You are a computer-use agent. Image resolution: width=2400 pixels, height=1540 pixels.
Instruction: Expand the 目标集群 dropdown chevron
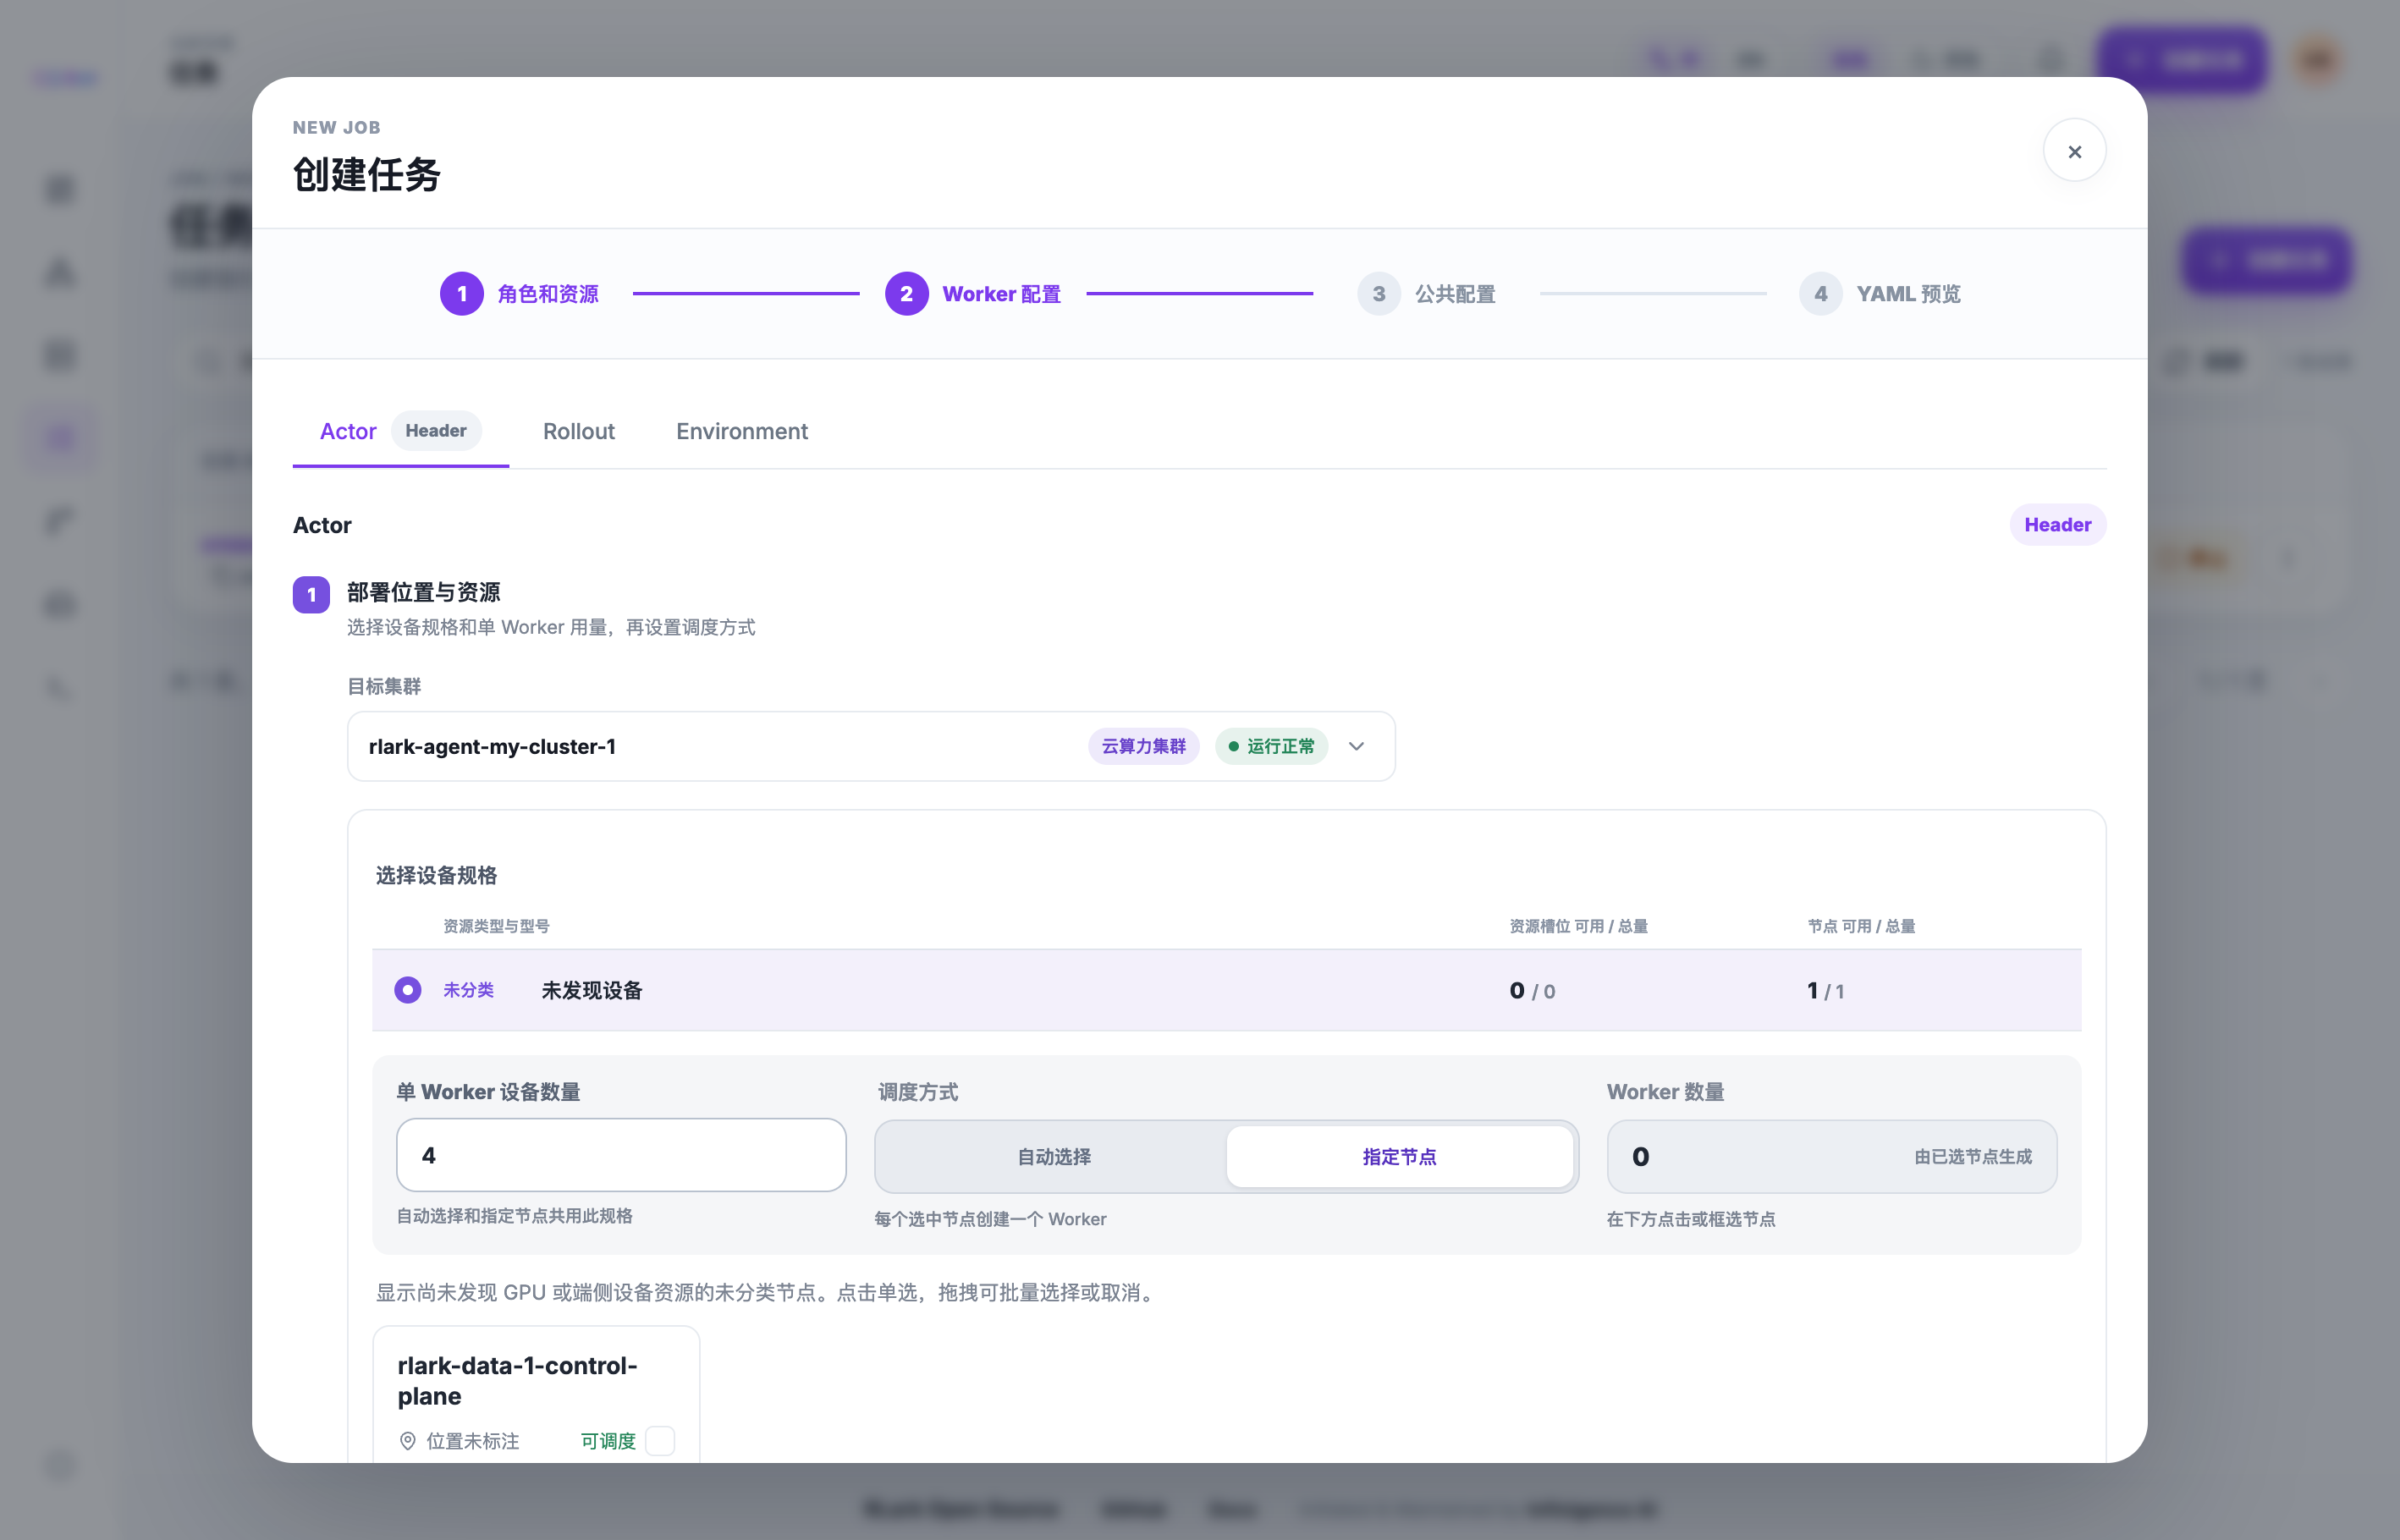point(1356,746)
